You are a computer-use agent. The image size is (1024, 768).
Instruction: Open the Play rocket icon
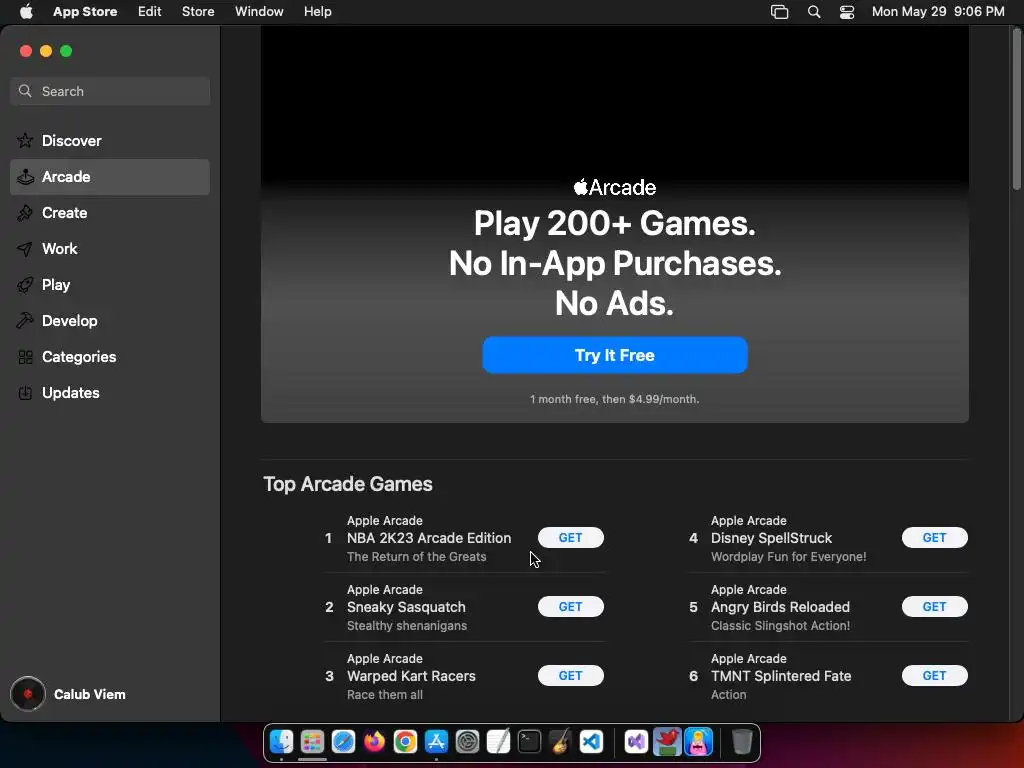click(25, 285)
